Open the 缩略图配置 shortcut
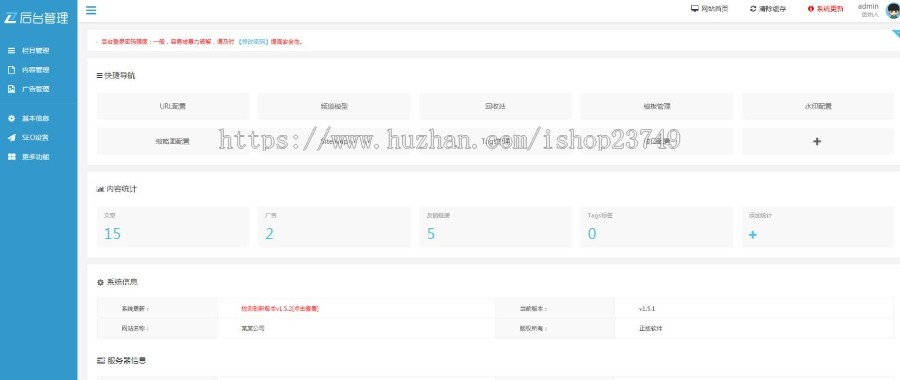Screen dimensions: 900x380 [173, 141]
